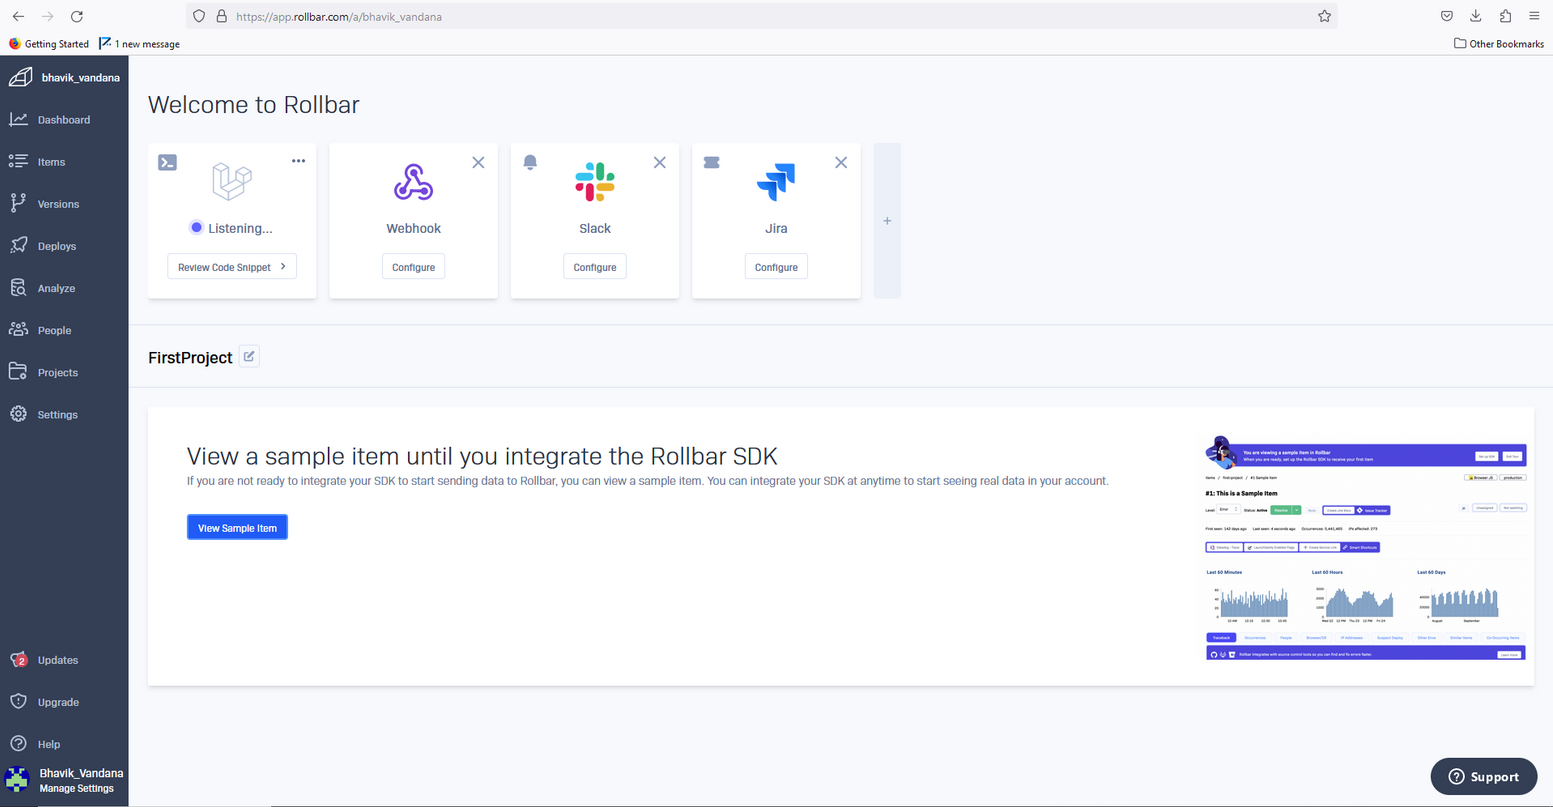Click the Slack logo icon
The height and width of the screenshot is (807, 1553).
pos(595,182)
